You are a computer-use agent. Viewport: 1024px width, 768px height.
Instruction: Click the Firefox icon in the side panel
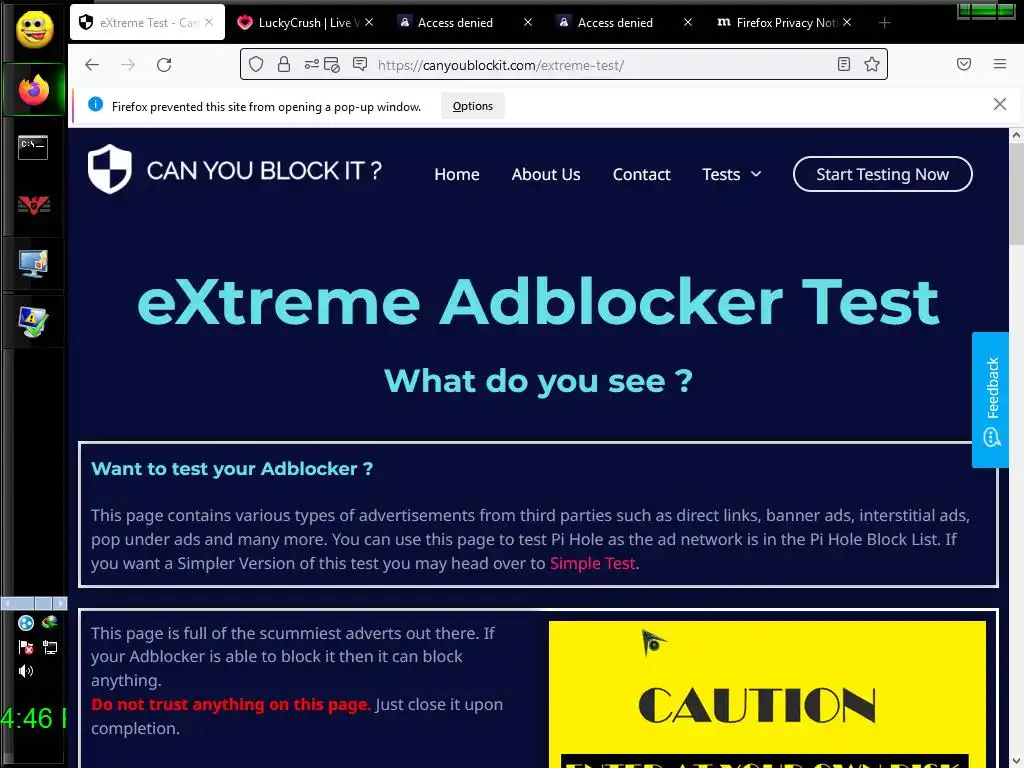(34, 90)
